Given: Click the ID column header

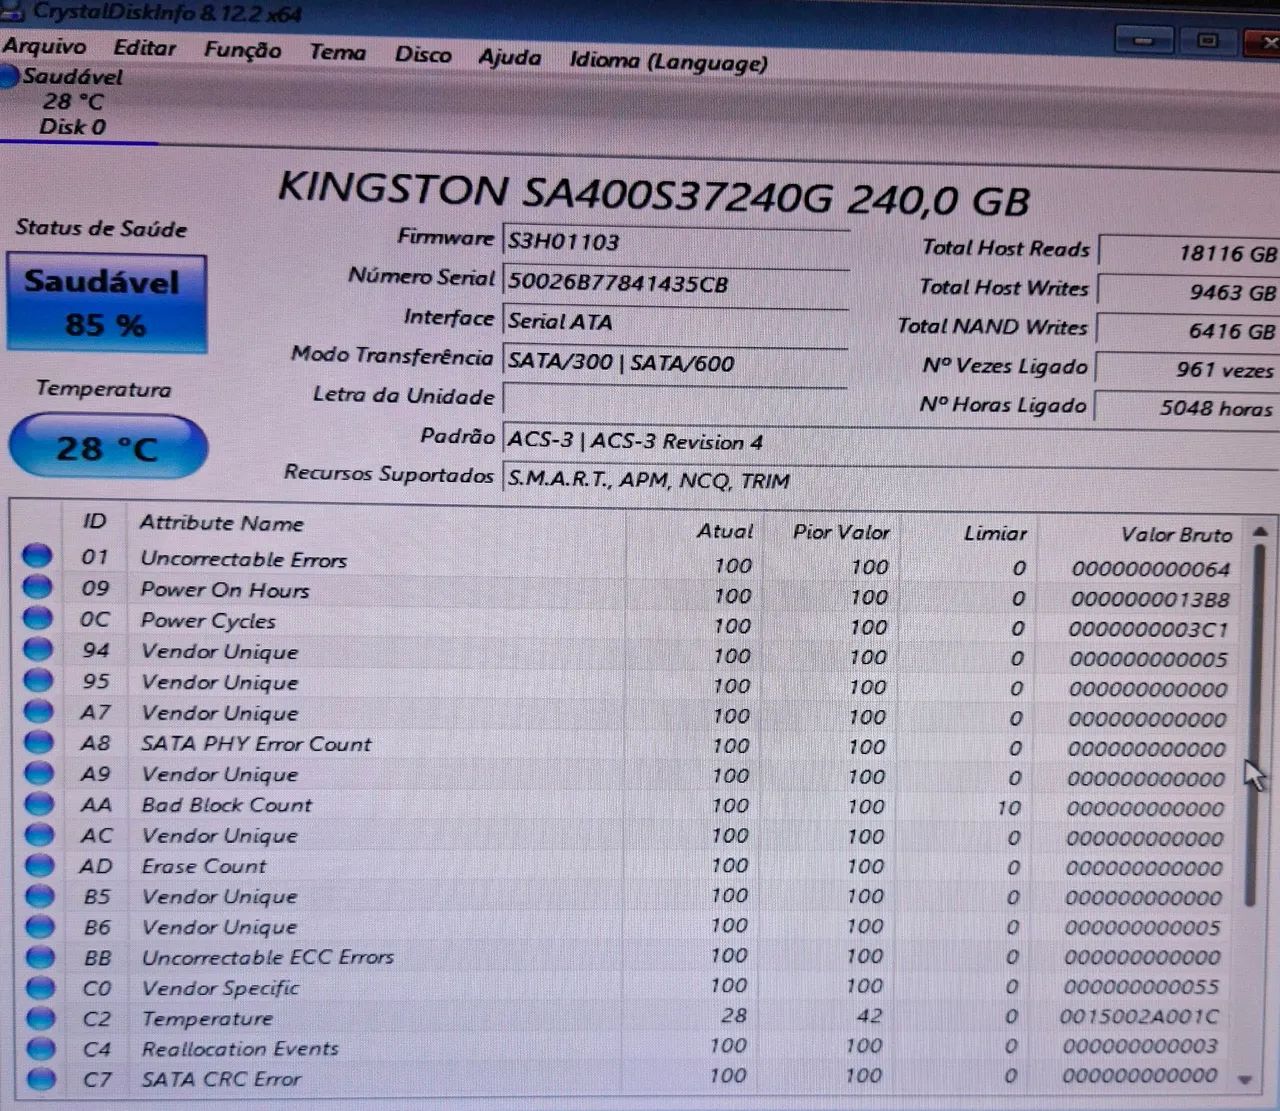Looking at the screenshot, I should [x=95, y=521].
